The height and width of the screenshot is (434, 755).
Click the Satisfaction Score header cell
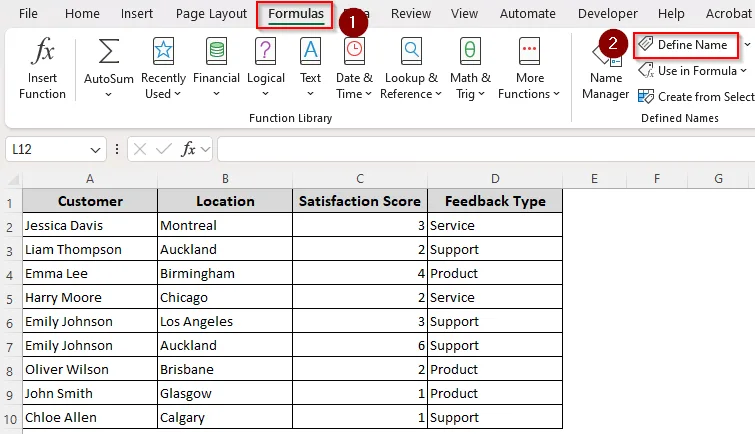[360, 201]
